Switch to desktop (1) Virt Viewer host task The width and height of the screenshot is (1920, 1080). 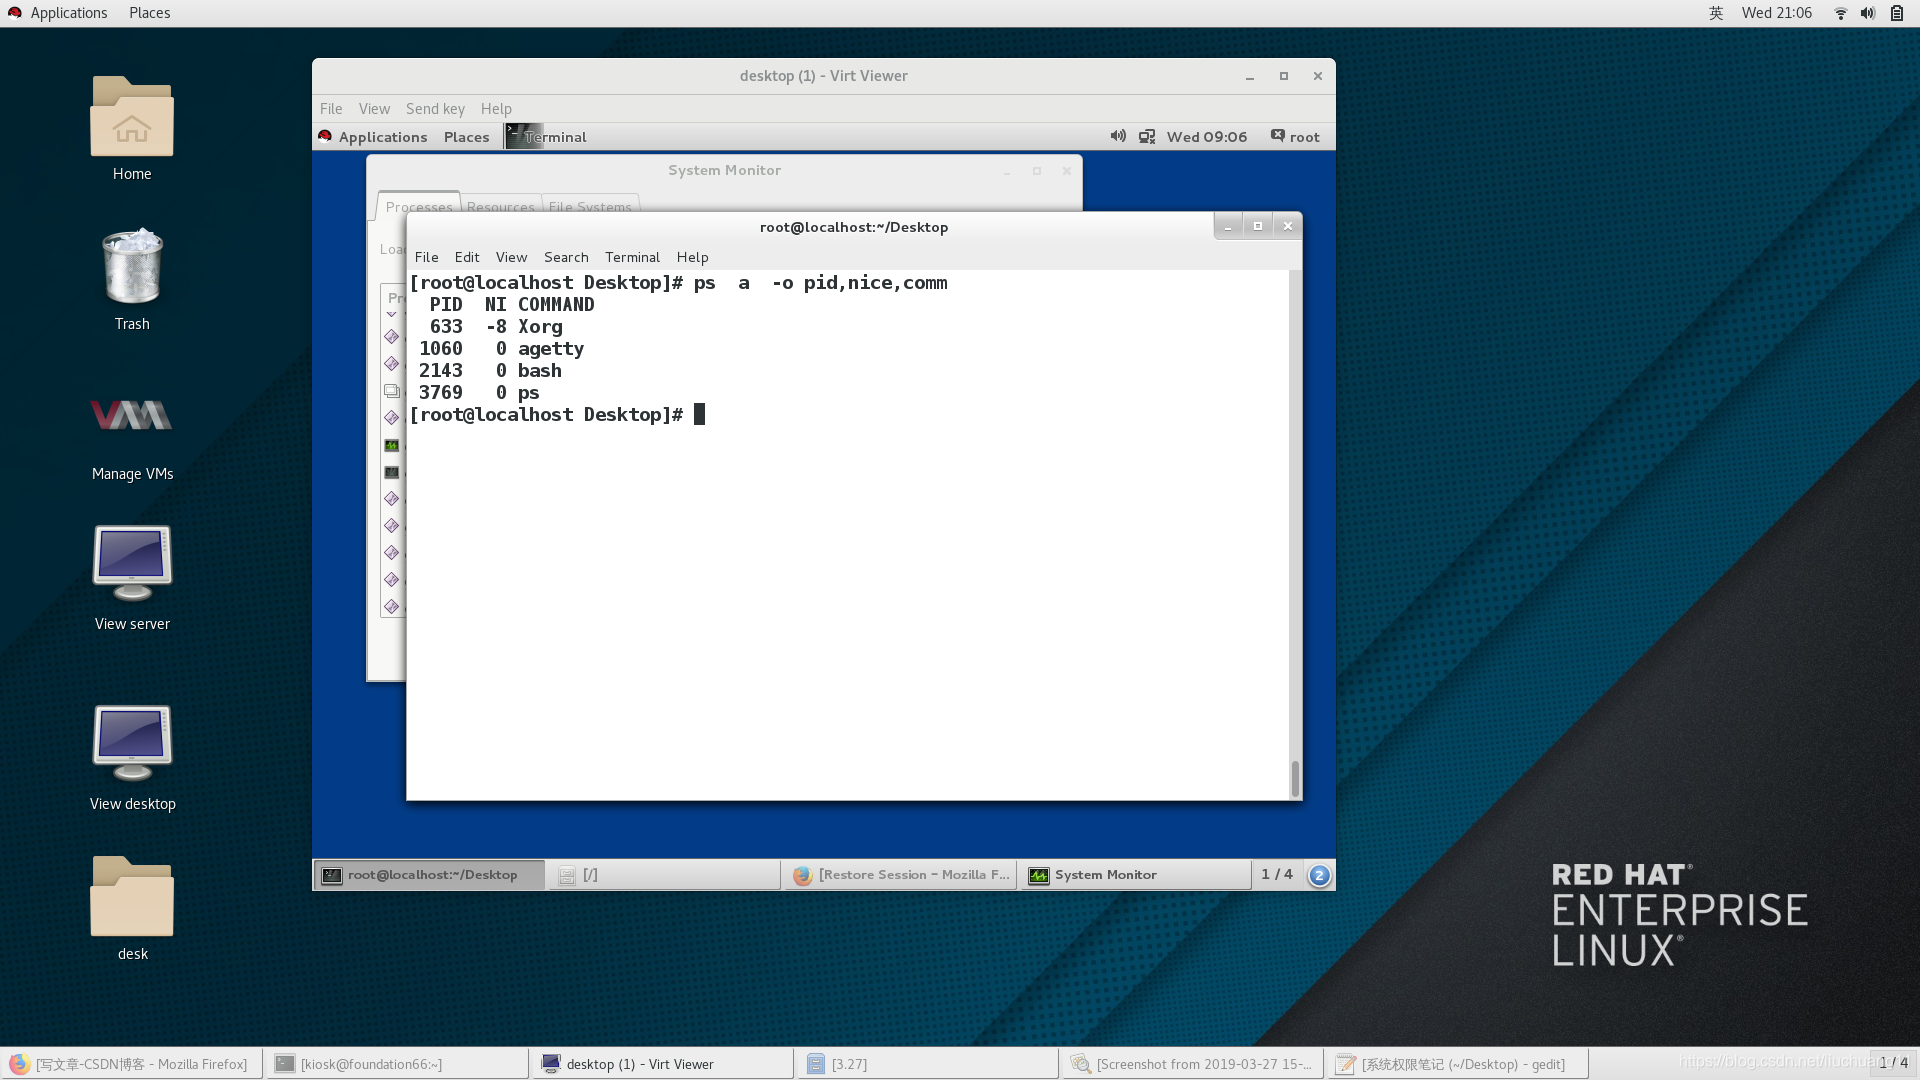[x=662, y=1064]
